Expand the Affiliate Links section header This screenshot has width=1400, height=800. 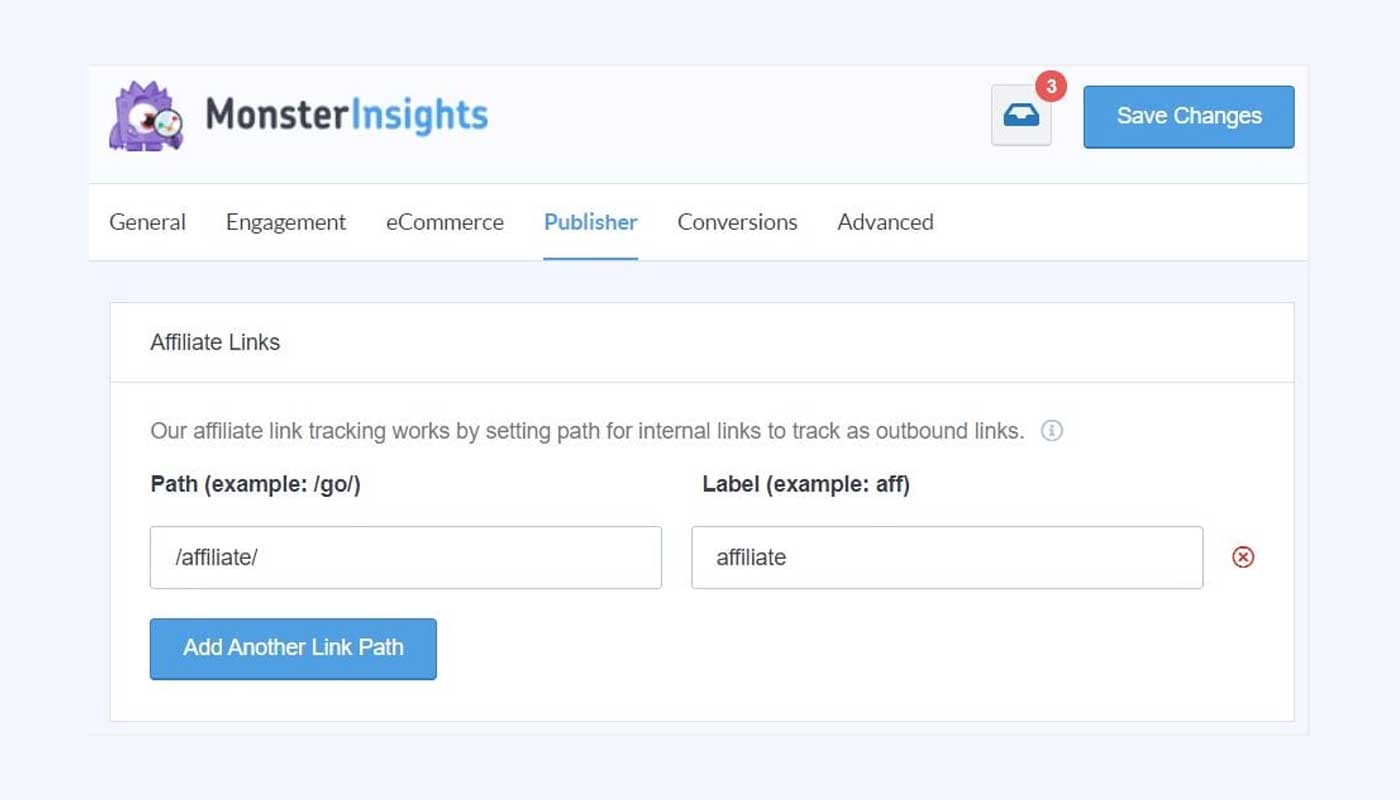pos(215,342)
